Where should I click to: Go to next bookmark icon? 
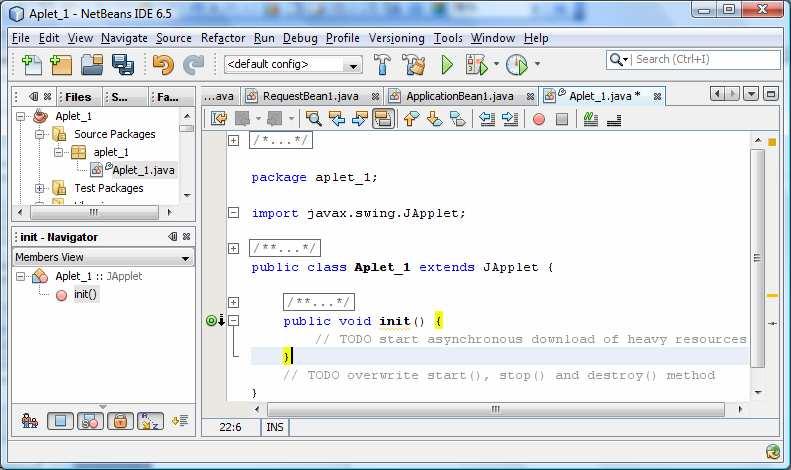[x=434, y=119]
